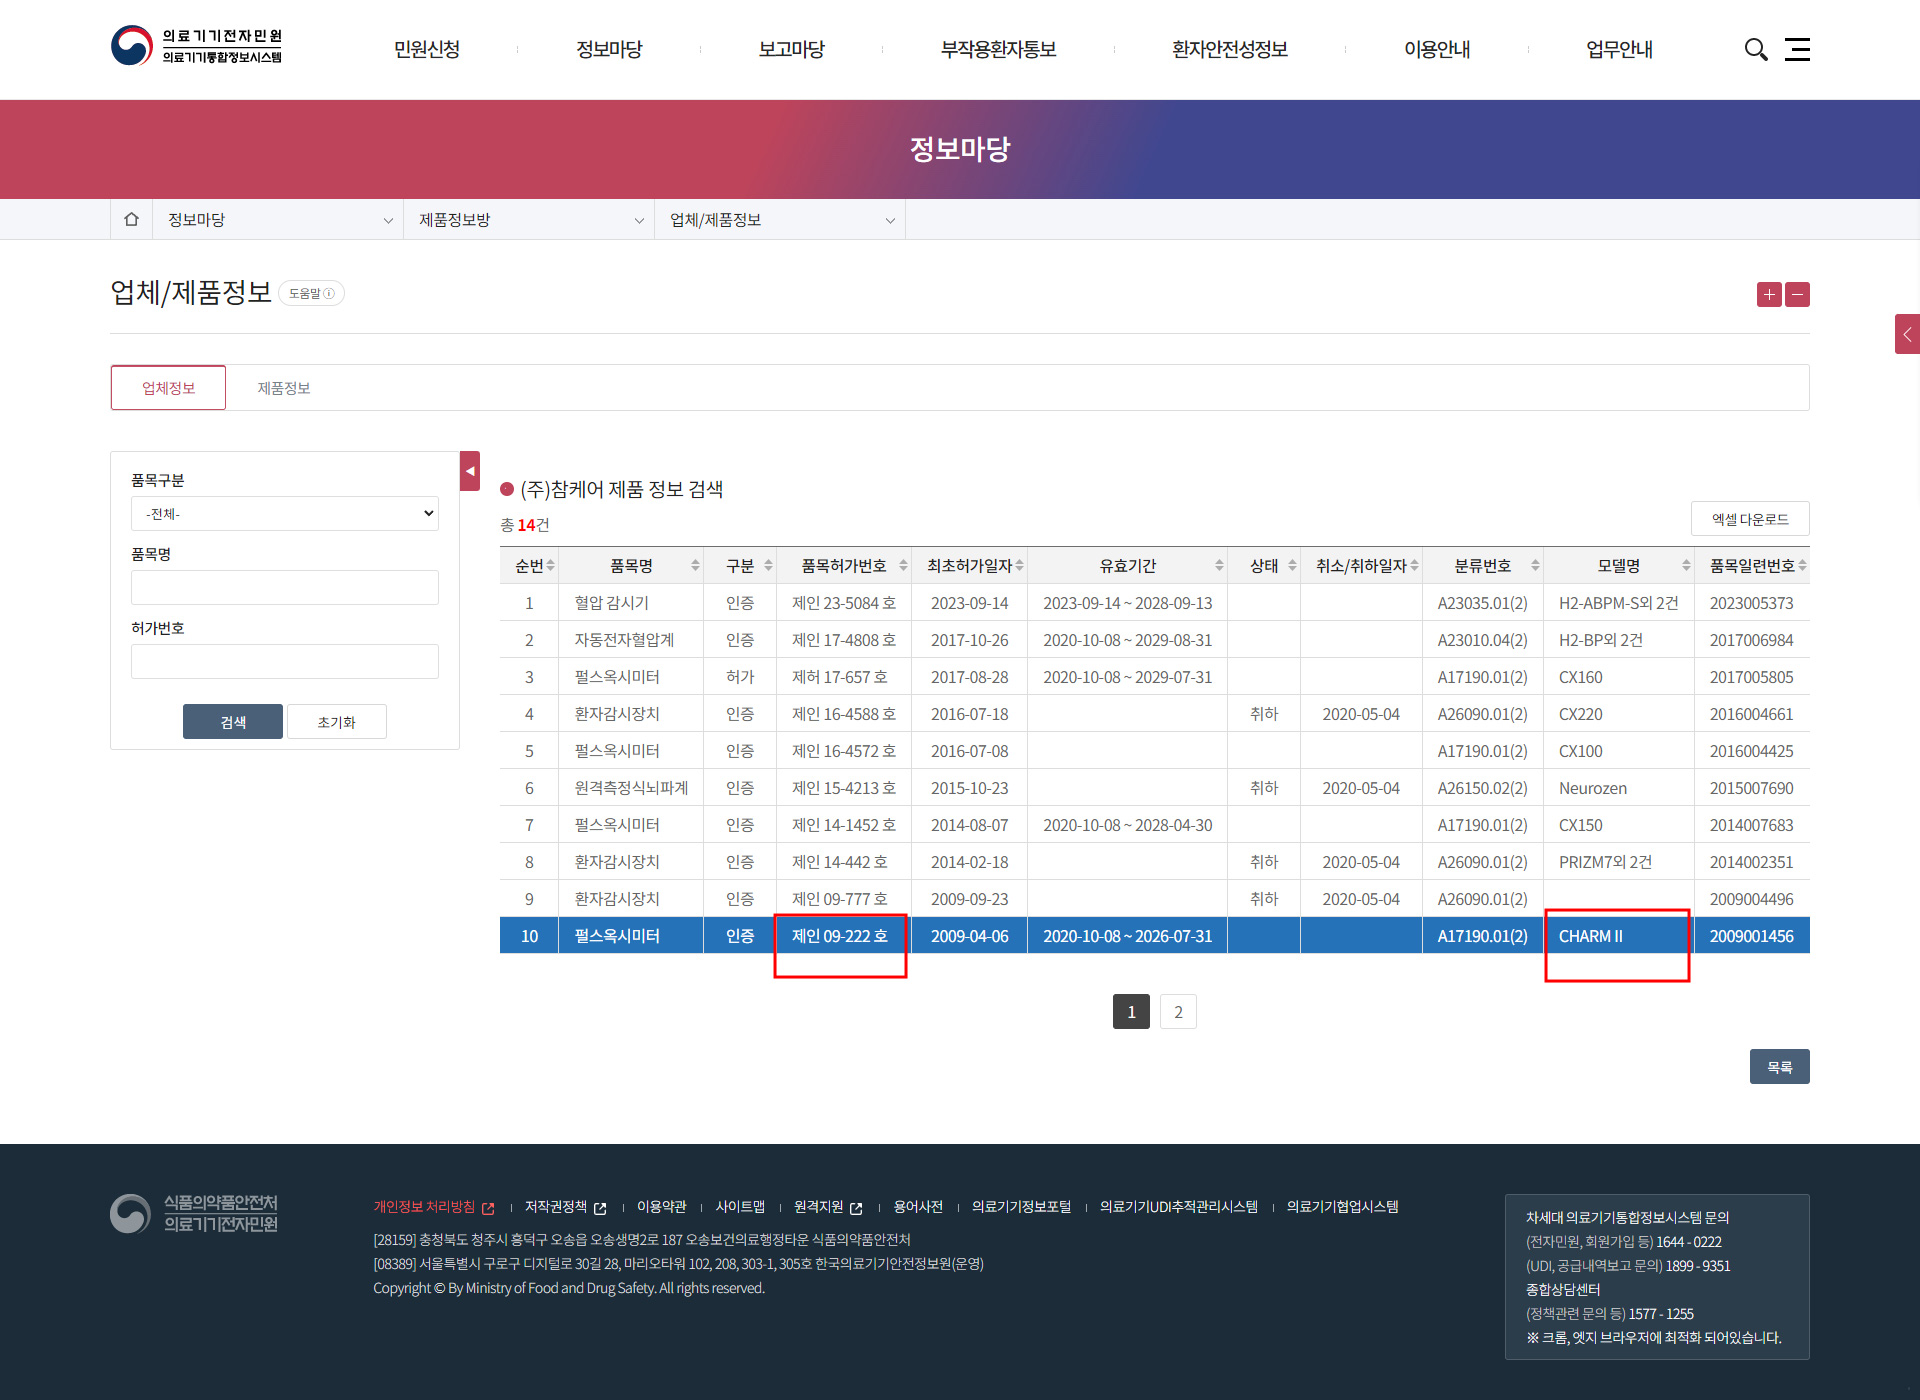
Task: Sort table by 상태 column
Action: click(x=1292, y=566)
